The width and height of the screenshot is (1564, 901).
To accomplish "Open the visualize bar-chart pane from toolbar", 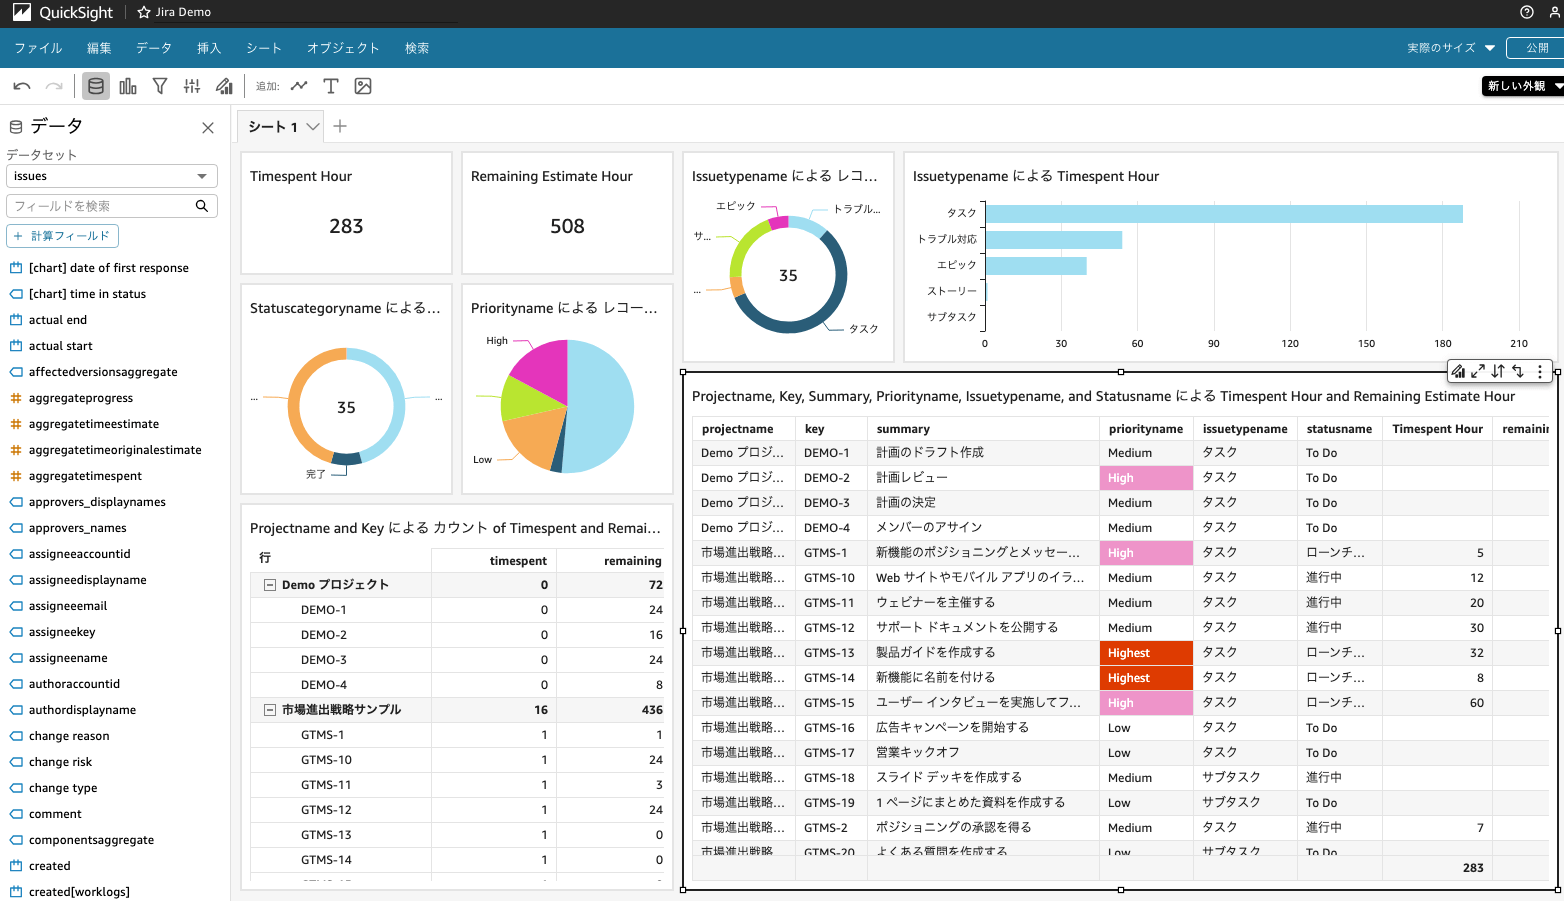I will click(128, 86).
